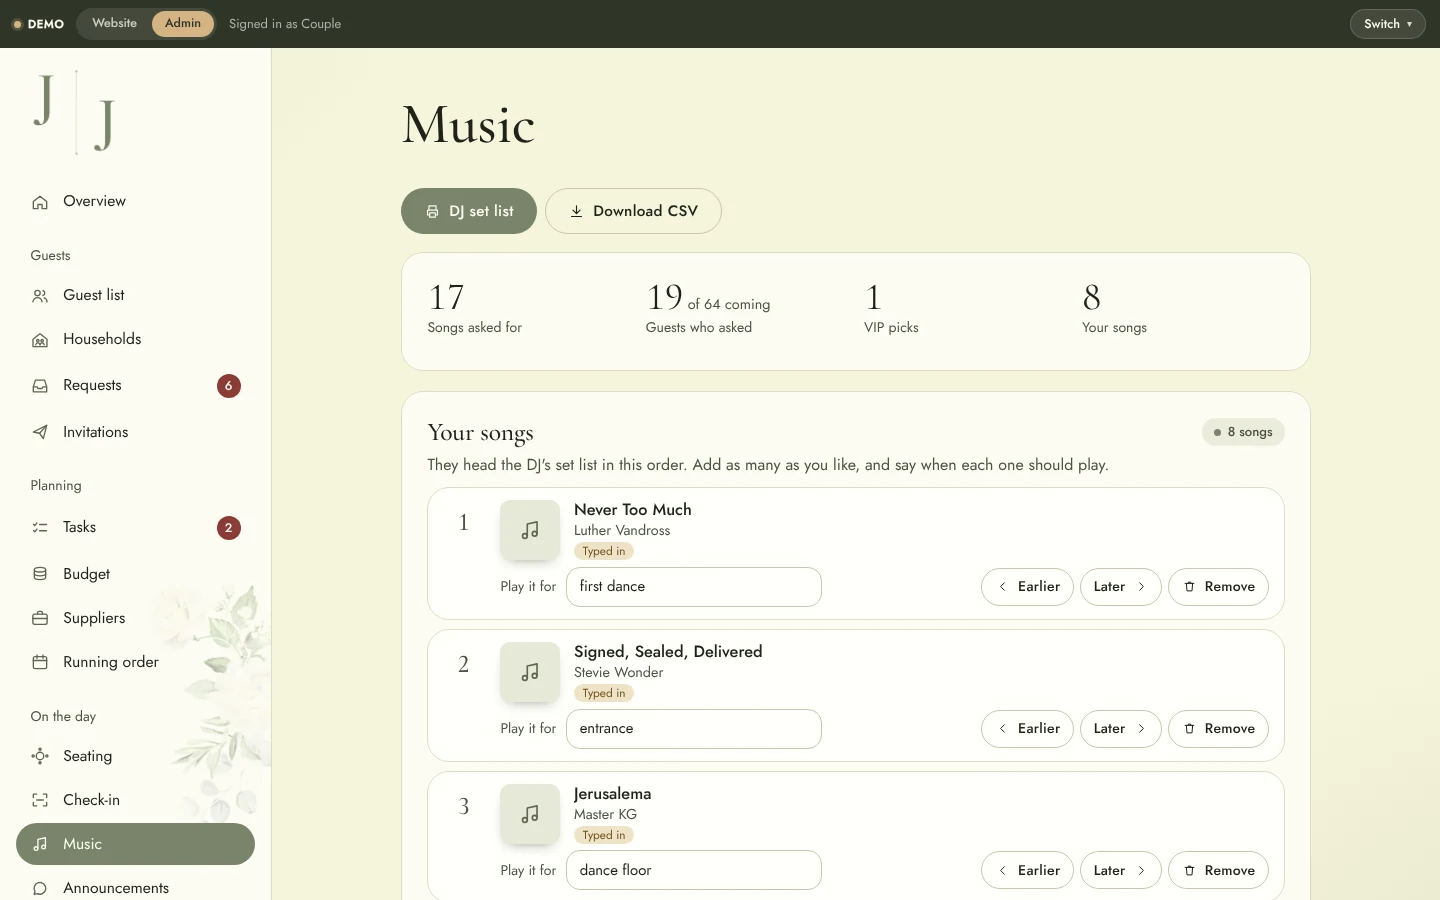Click the Seating icon in sidebar
1440x900 pixels.
[40, 757]
